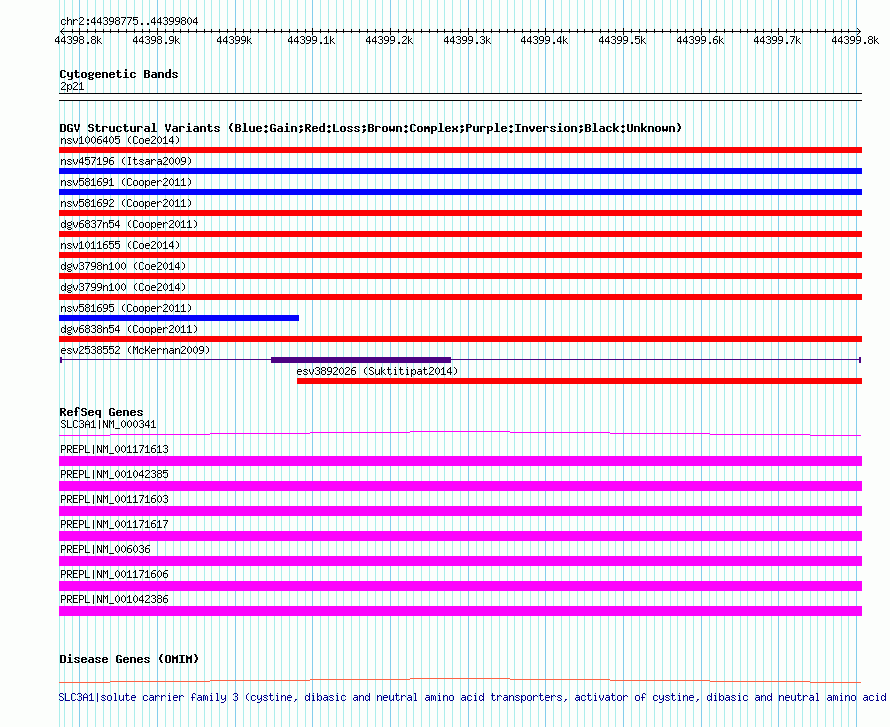Open SLC3A1 solute carrier family 3 OMIM link
Viewport: 890px width, 727px height.
click(x=472, y=697)
